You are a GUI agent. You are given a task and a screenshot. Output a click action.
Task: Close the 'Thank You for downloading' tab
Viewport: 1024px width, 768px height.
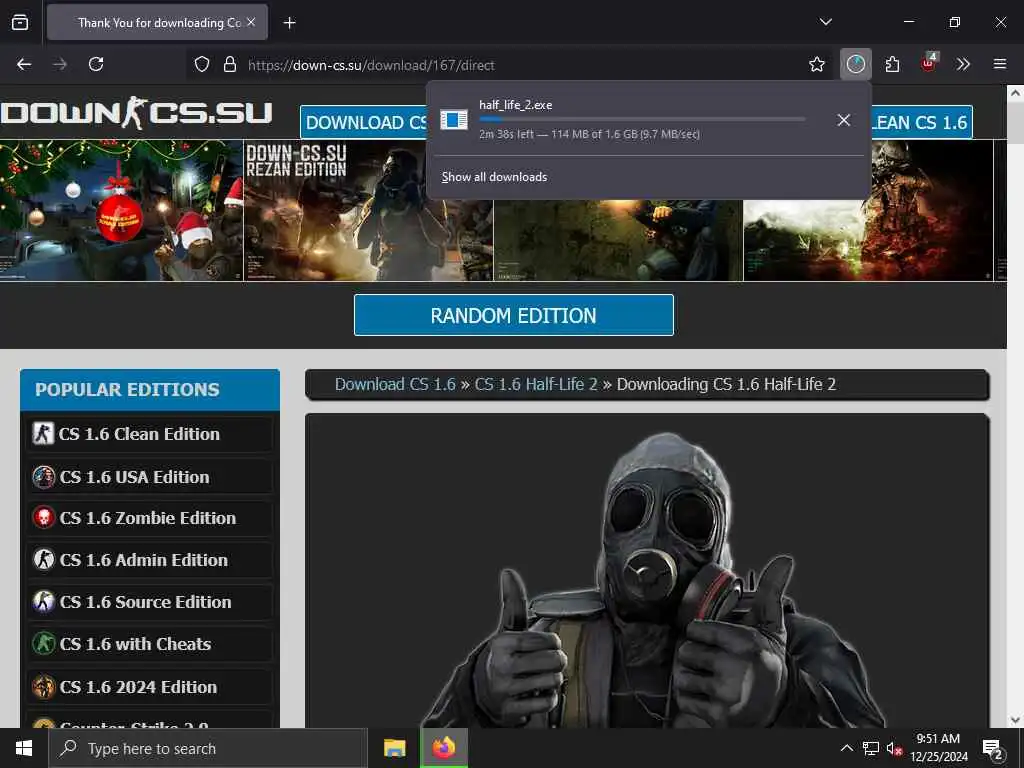point(251,22)
